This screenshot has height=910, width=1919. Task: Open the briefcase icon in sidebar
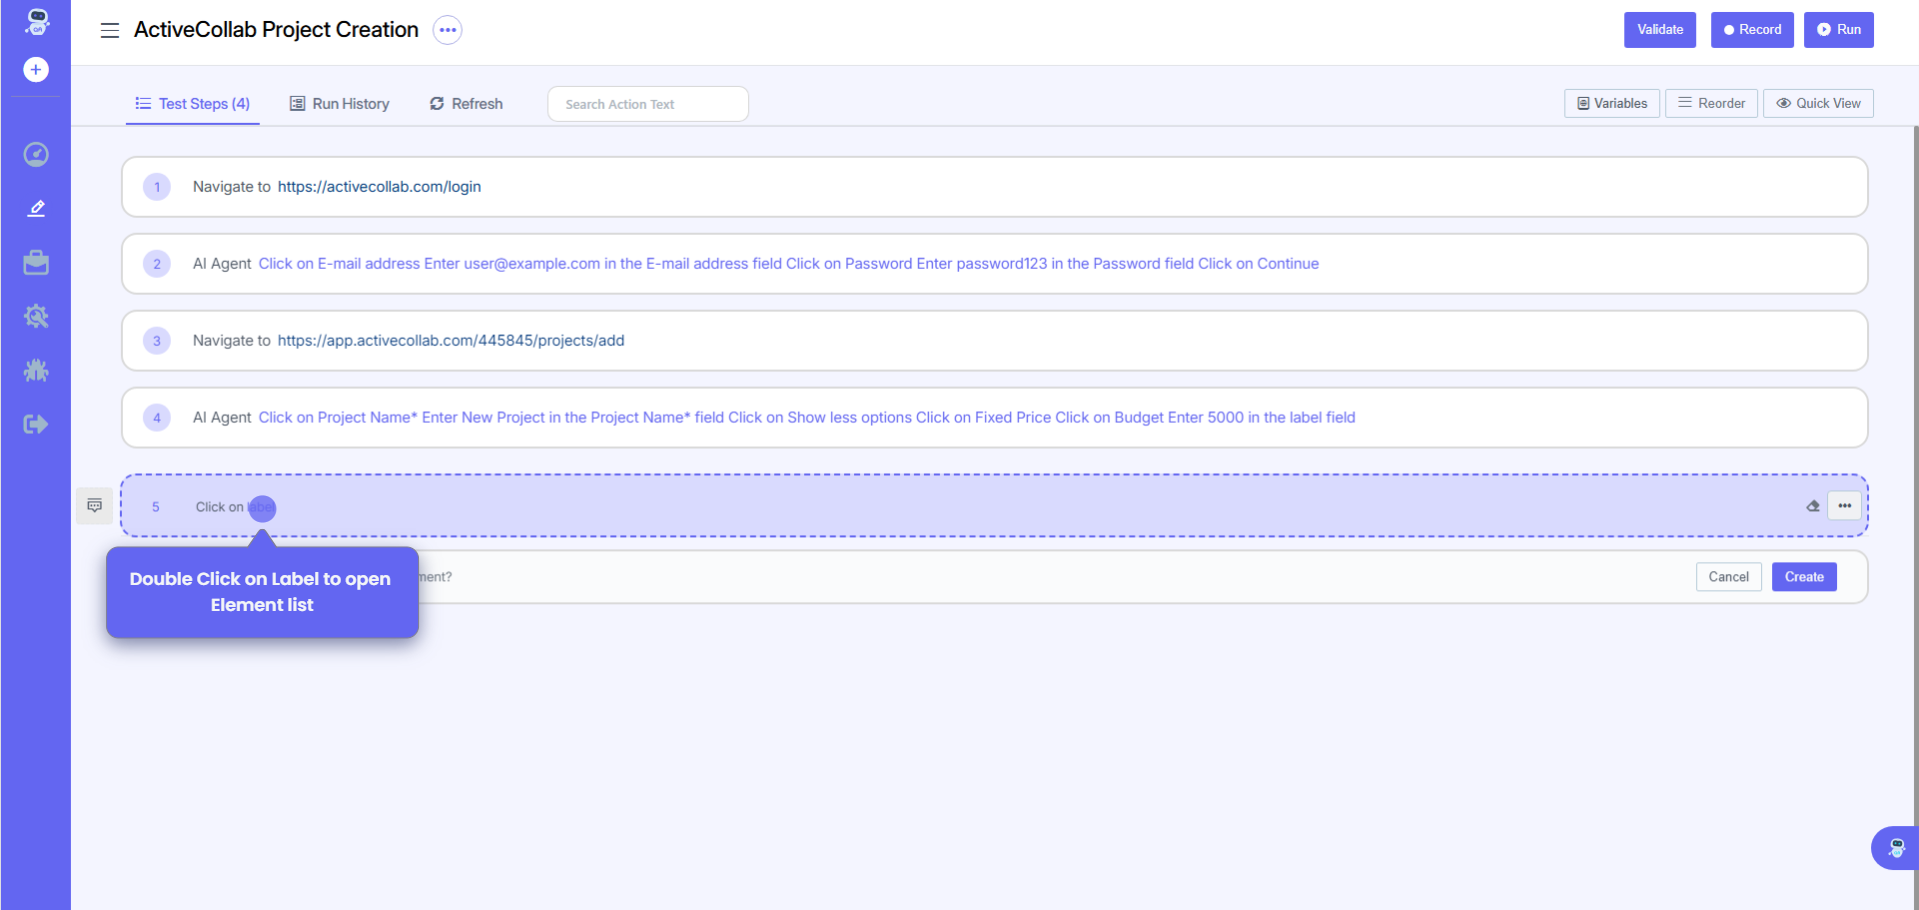pos(36,262)
